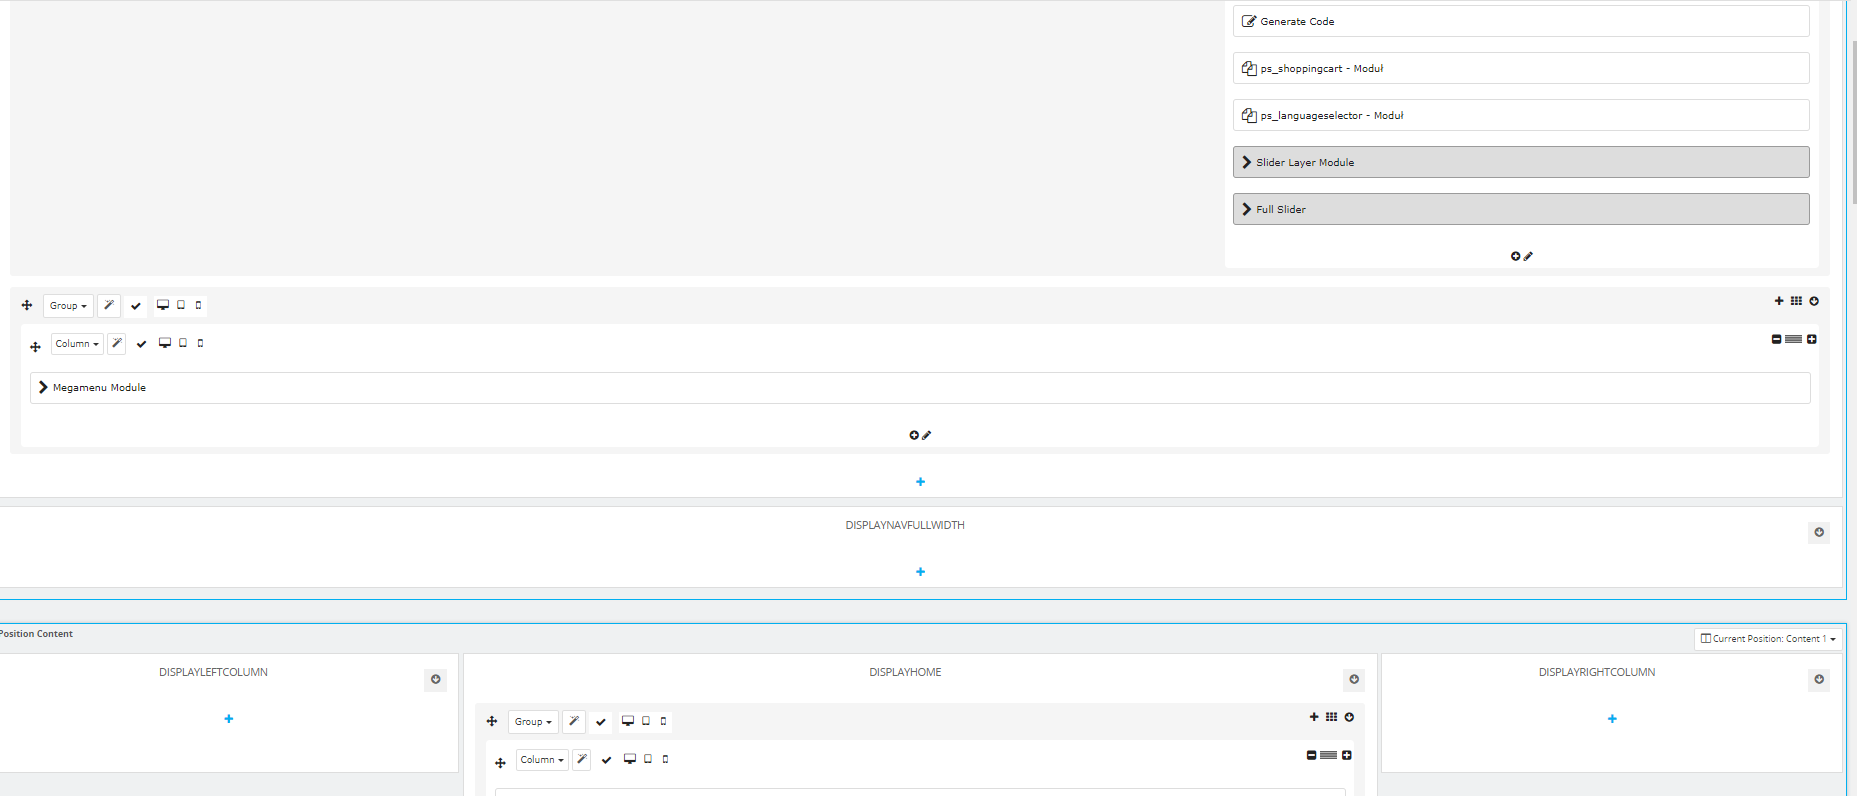
Task: Open the Generate Code widget
Action: pyautogui.click(x=1521, y=21)
